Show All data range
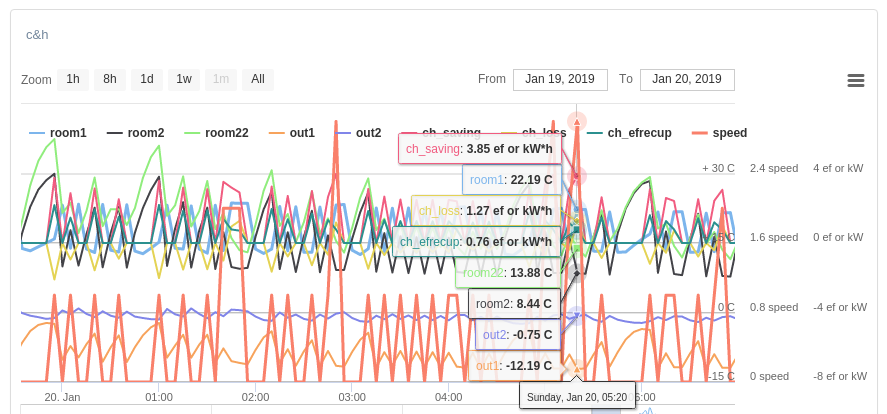 click(x=258, y=80)
